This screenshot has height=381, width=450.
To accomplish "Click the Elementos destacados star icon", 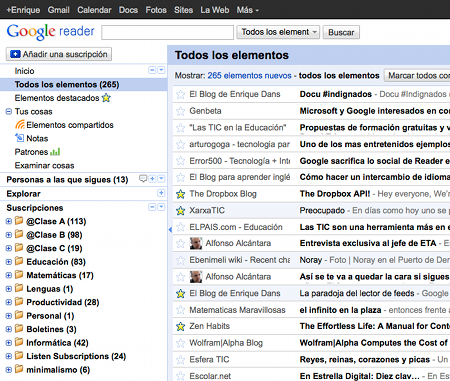I will tap(106, 98).
